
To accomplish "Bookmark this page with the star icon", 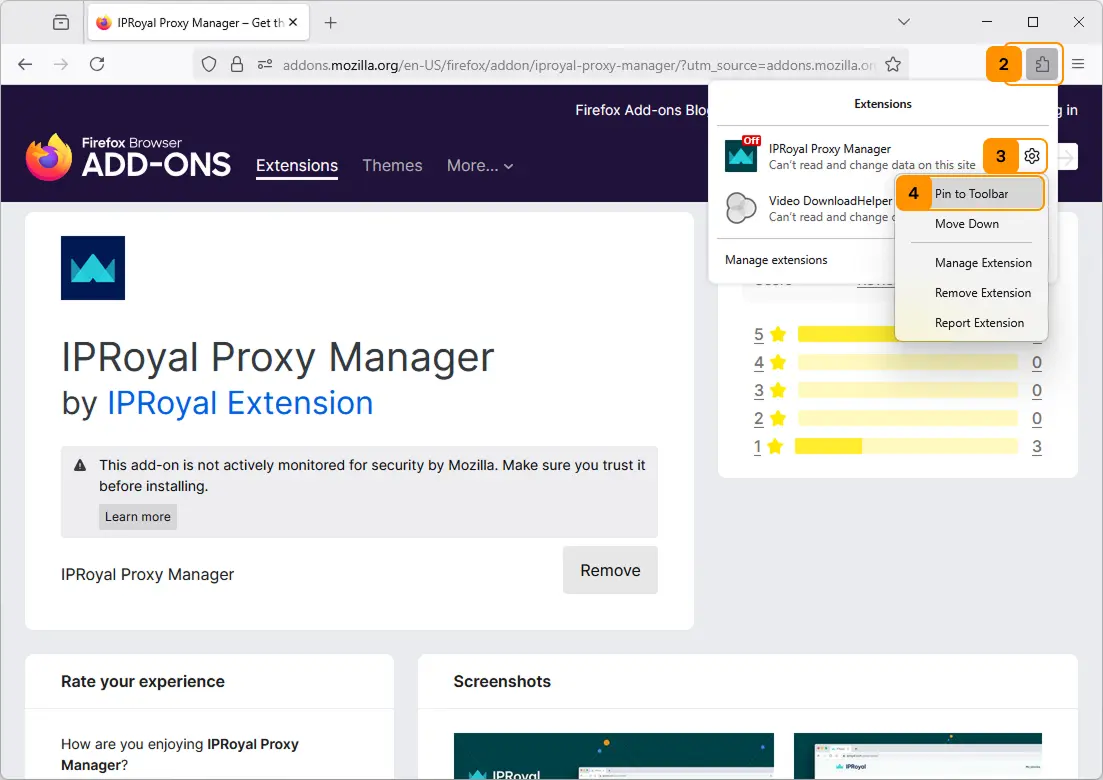I will (x=893, y=65).
